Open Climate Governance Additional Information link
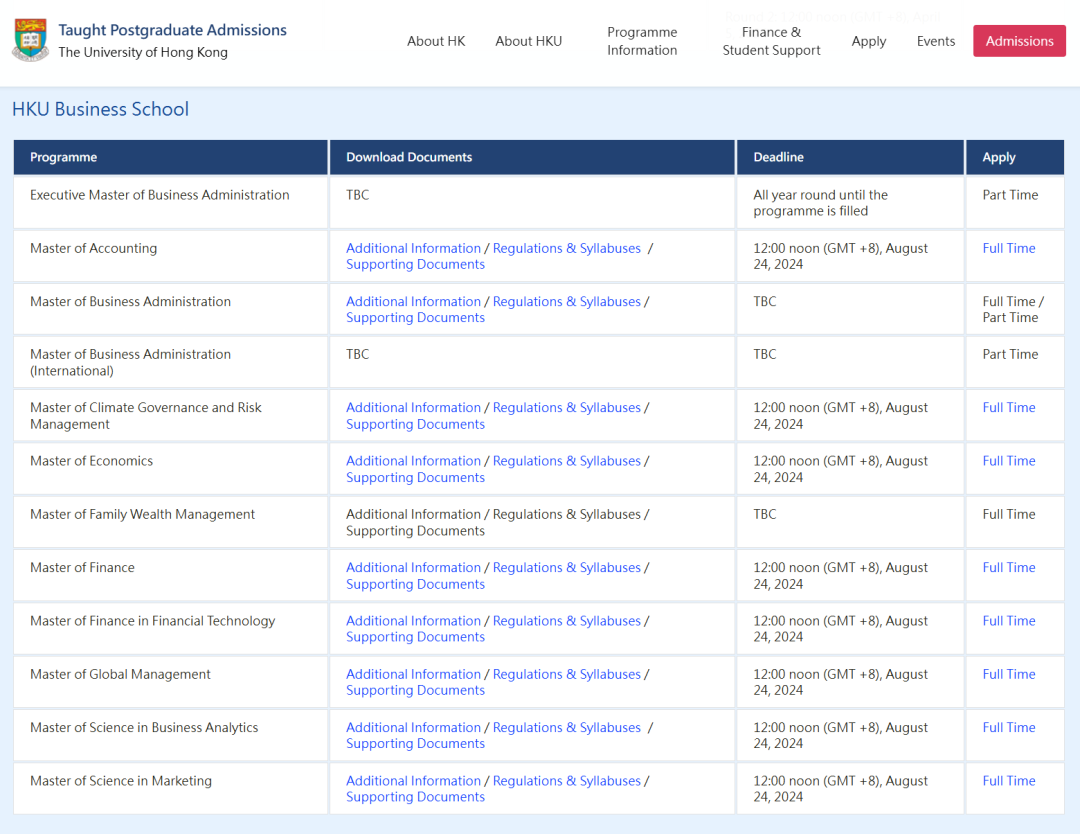 click(x=413, y=408)
